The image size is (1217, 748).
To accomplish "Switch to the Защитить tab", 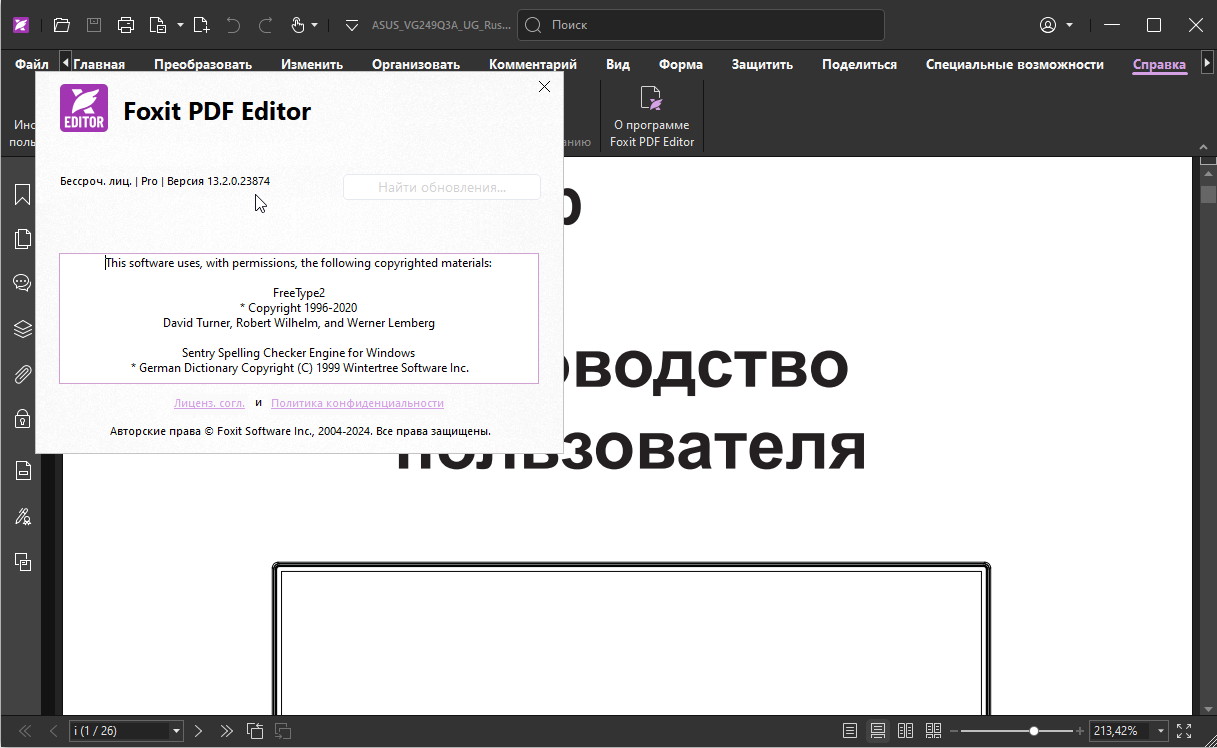I will click(762, 64).
